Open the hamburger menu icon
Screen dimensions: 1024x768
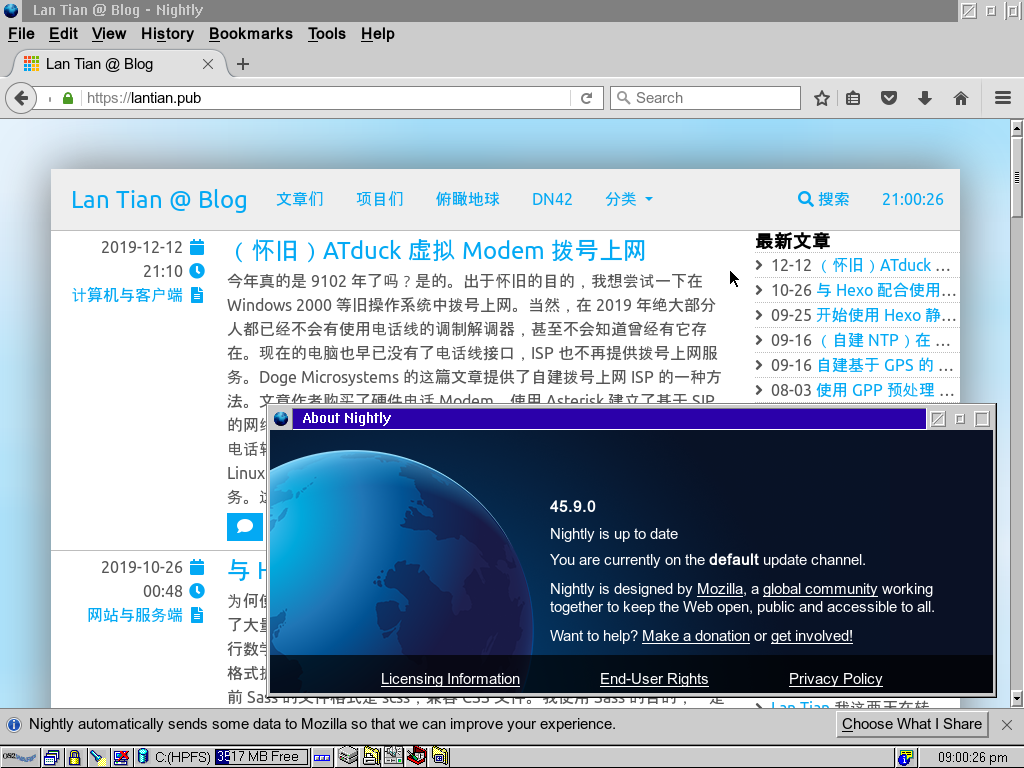[x=1003, y=98]
